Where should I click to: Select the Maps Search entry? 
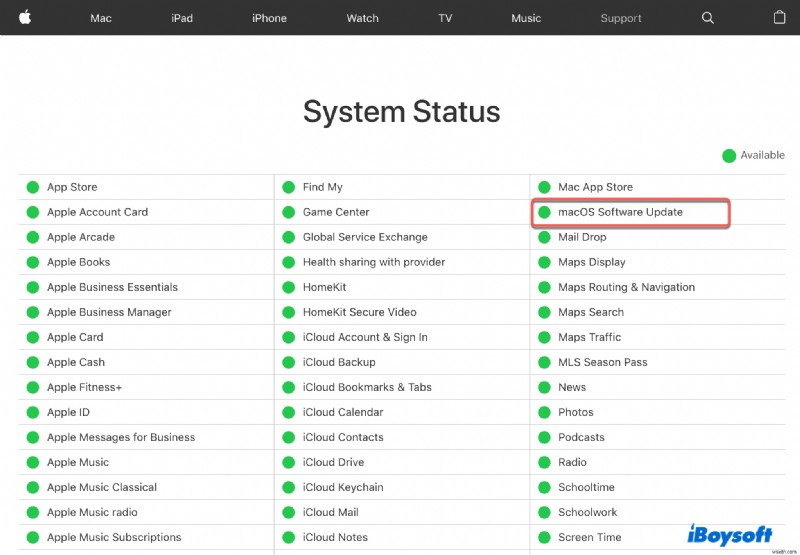tap(591, 312)
